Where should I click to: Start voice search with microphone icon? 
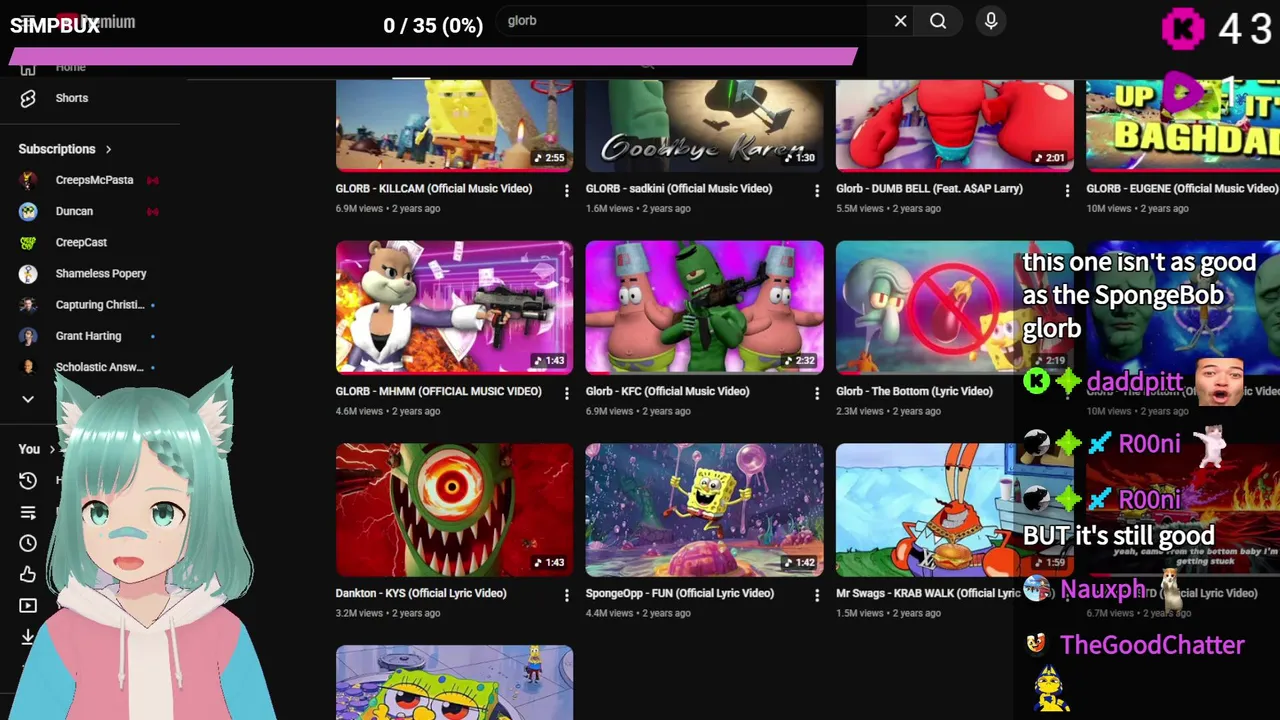tap(990, 21)
